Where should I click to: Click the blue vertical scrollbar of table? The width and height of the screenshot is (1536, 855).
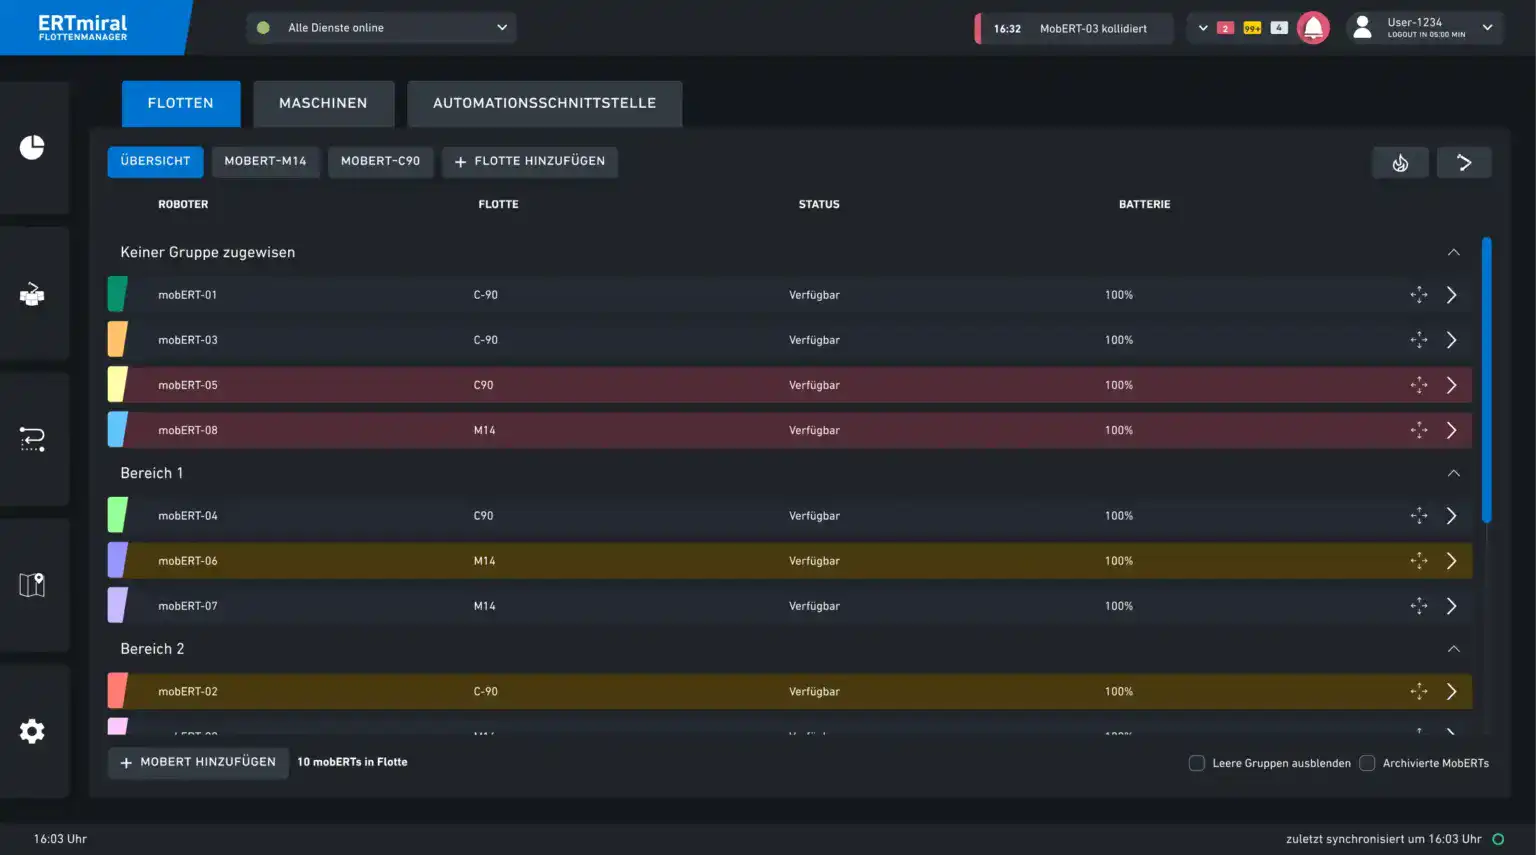1487,380
